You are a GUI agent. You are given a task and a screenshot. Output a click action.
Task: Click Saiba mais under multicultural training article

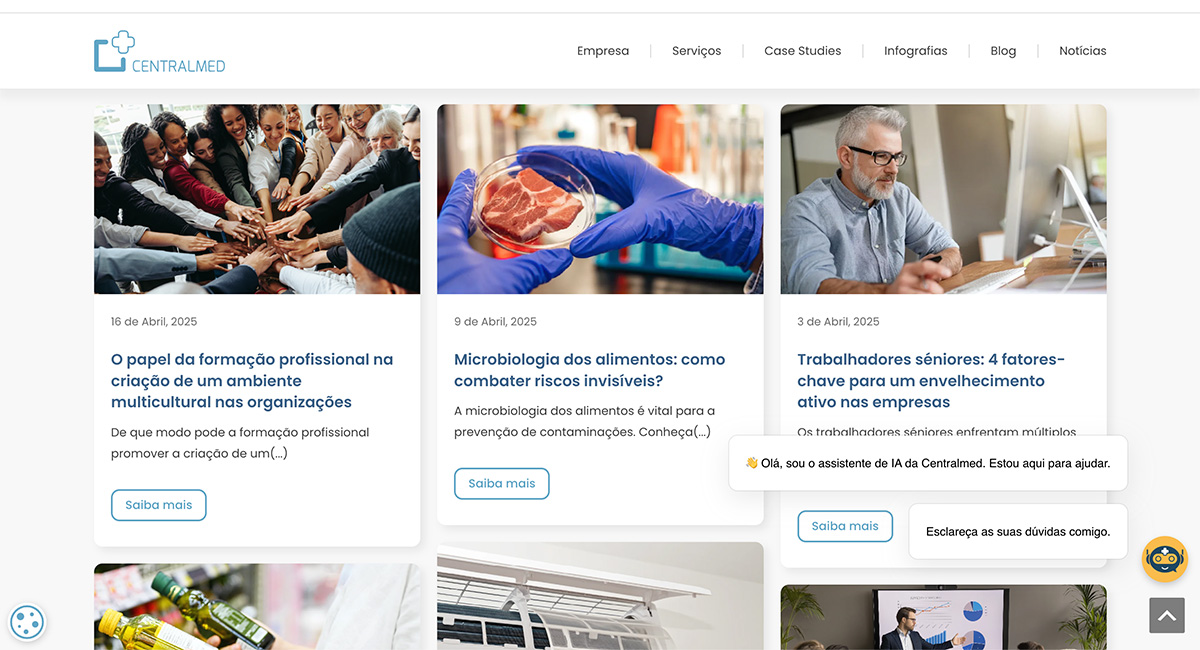tap(159, 505)
